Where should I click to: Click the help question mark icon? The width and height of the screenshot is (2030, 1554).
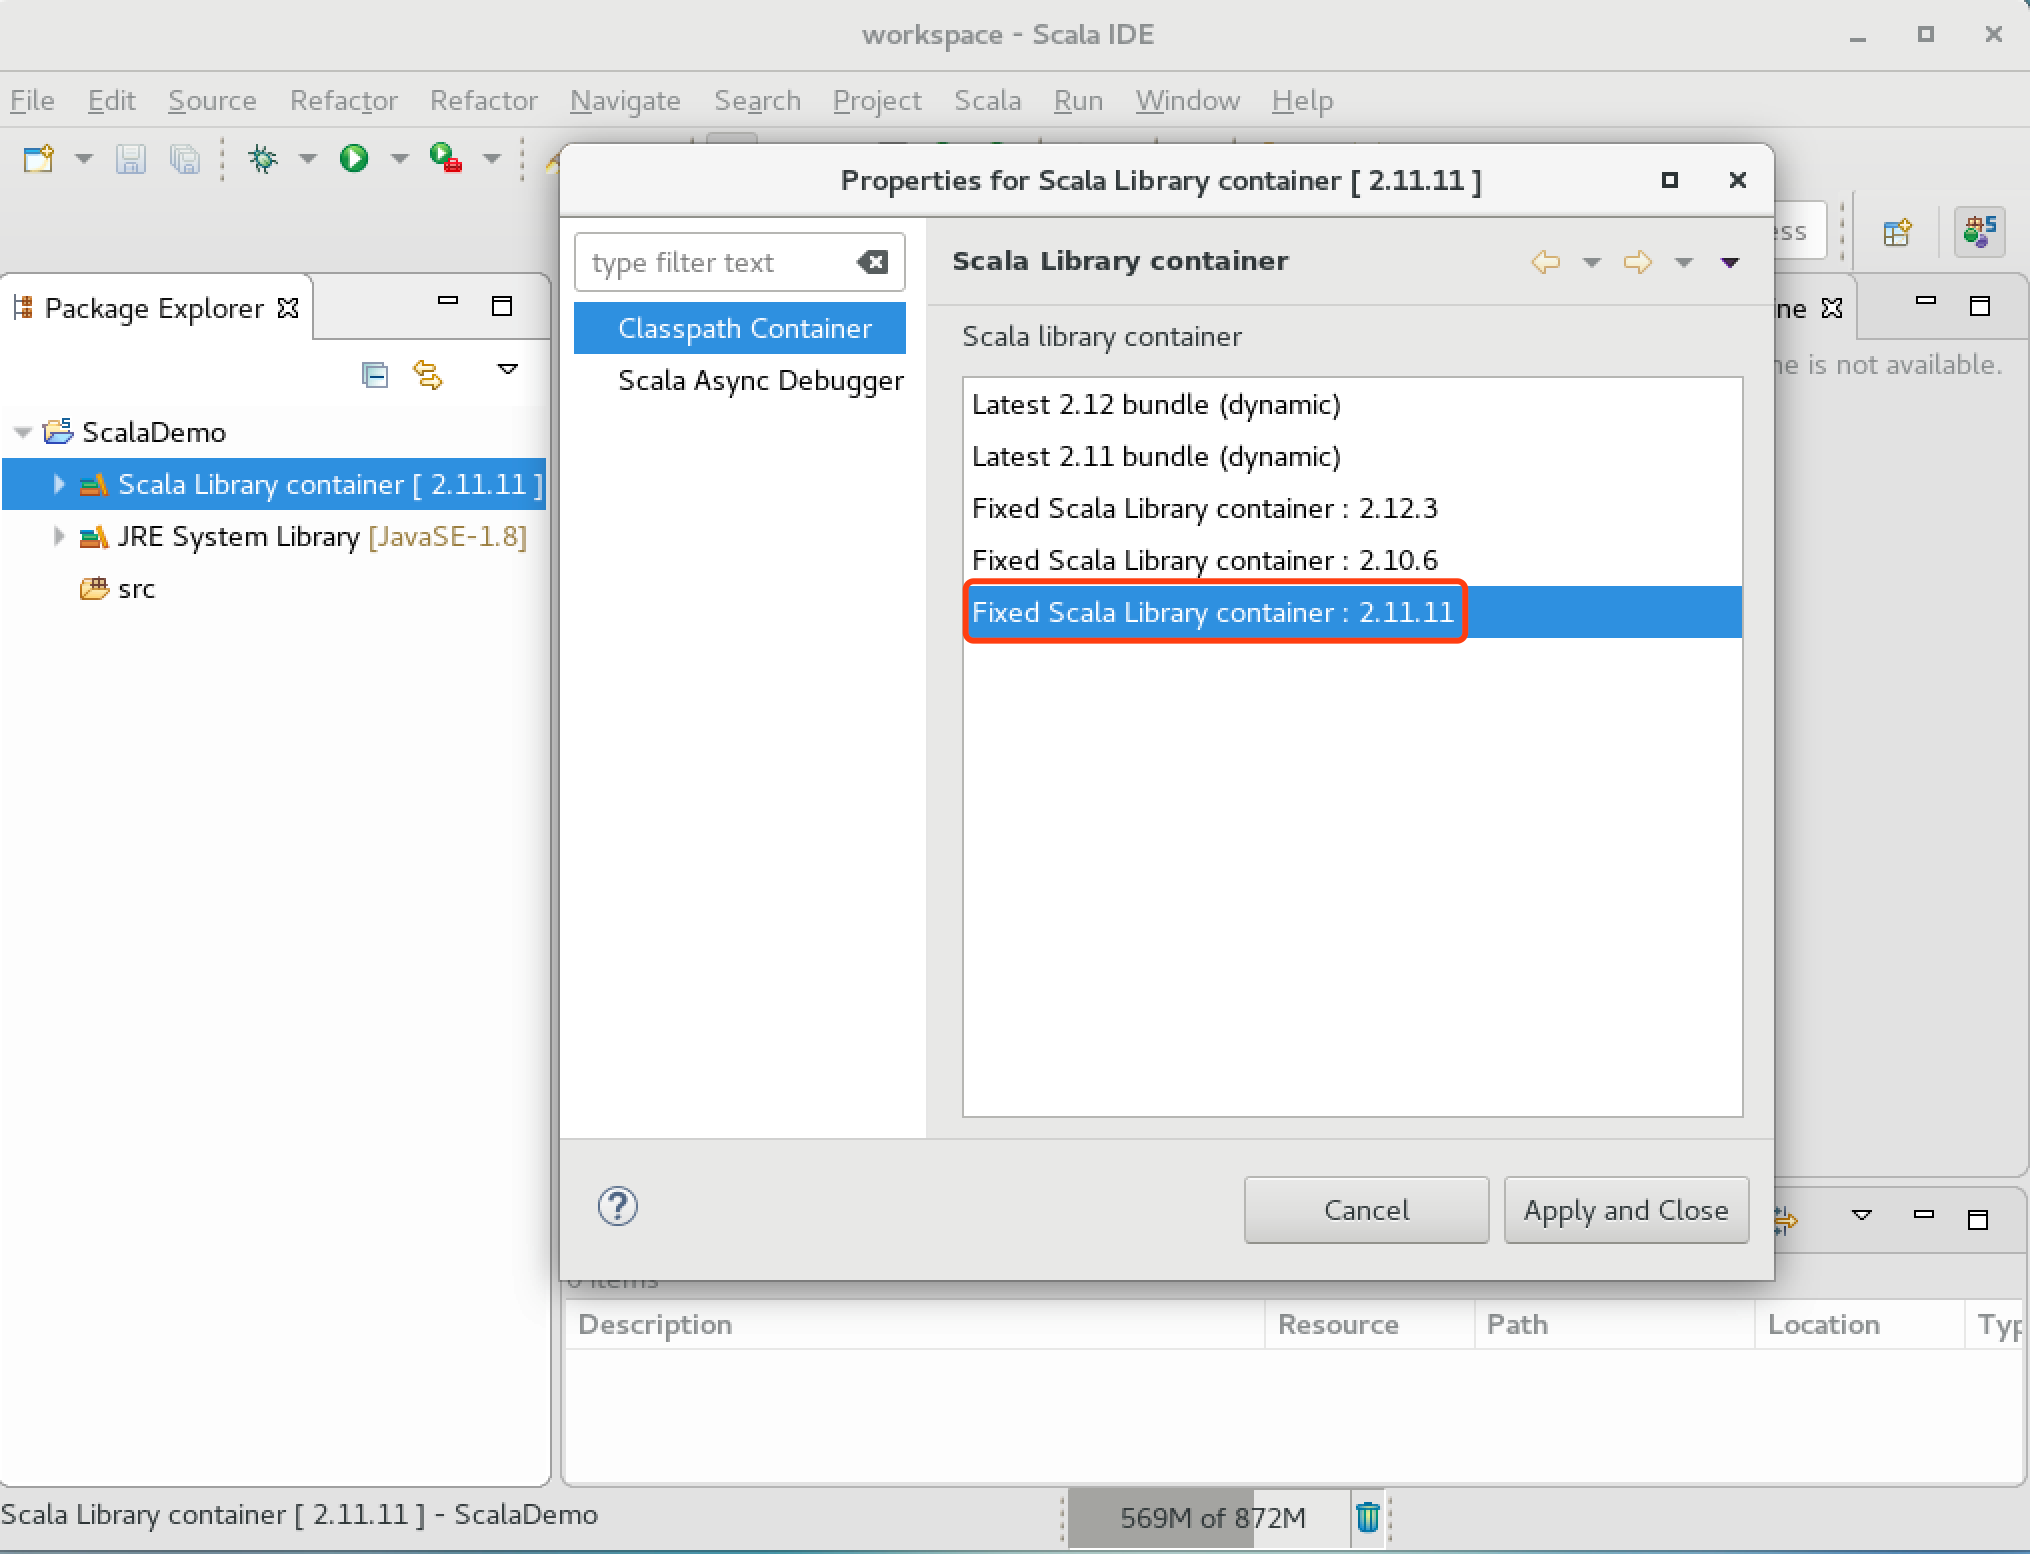tap(617, 1206)
